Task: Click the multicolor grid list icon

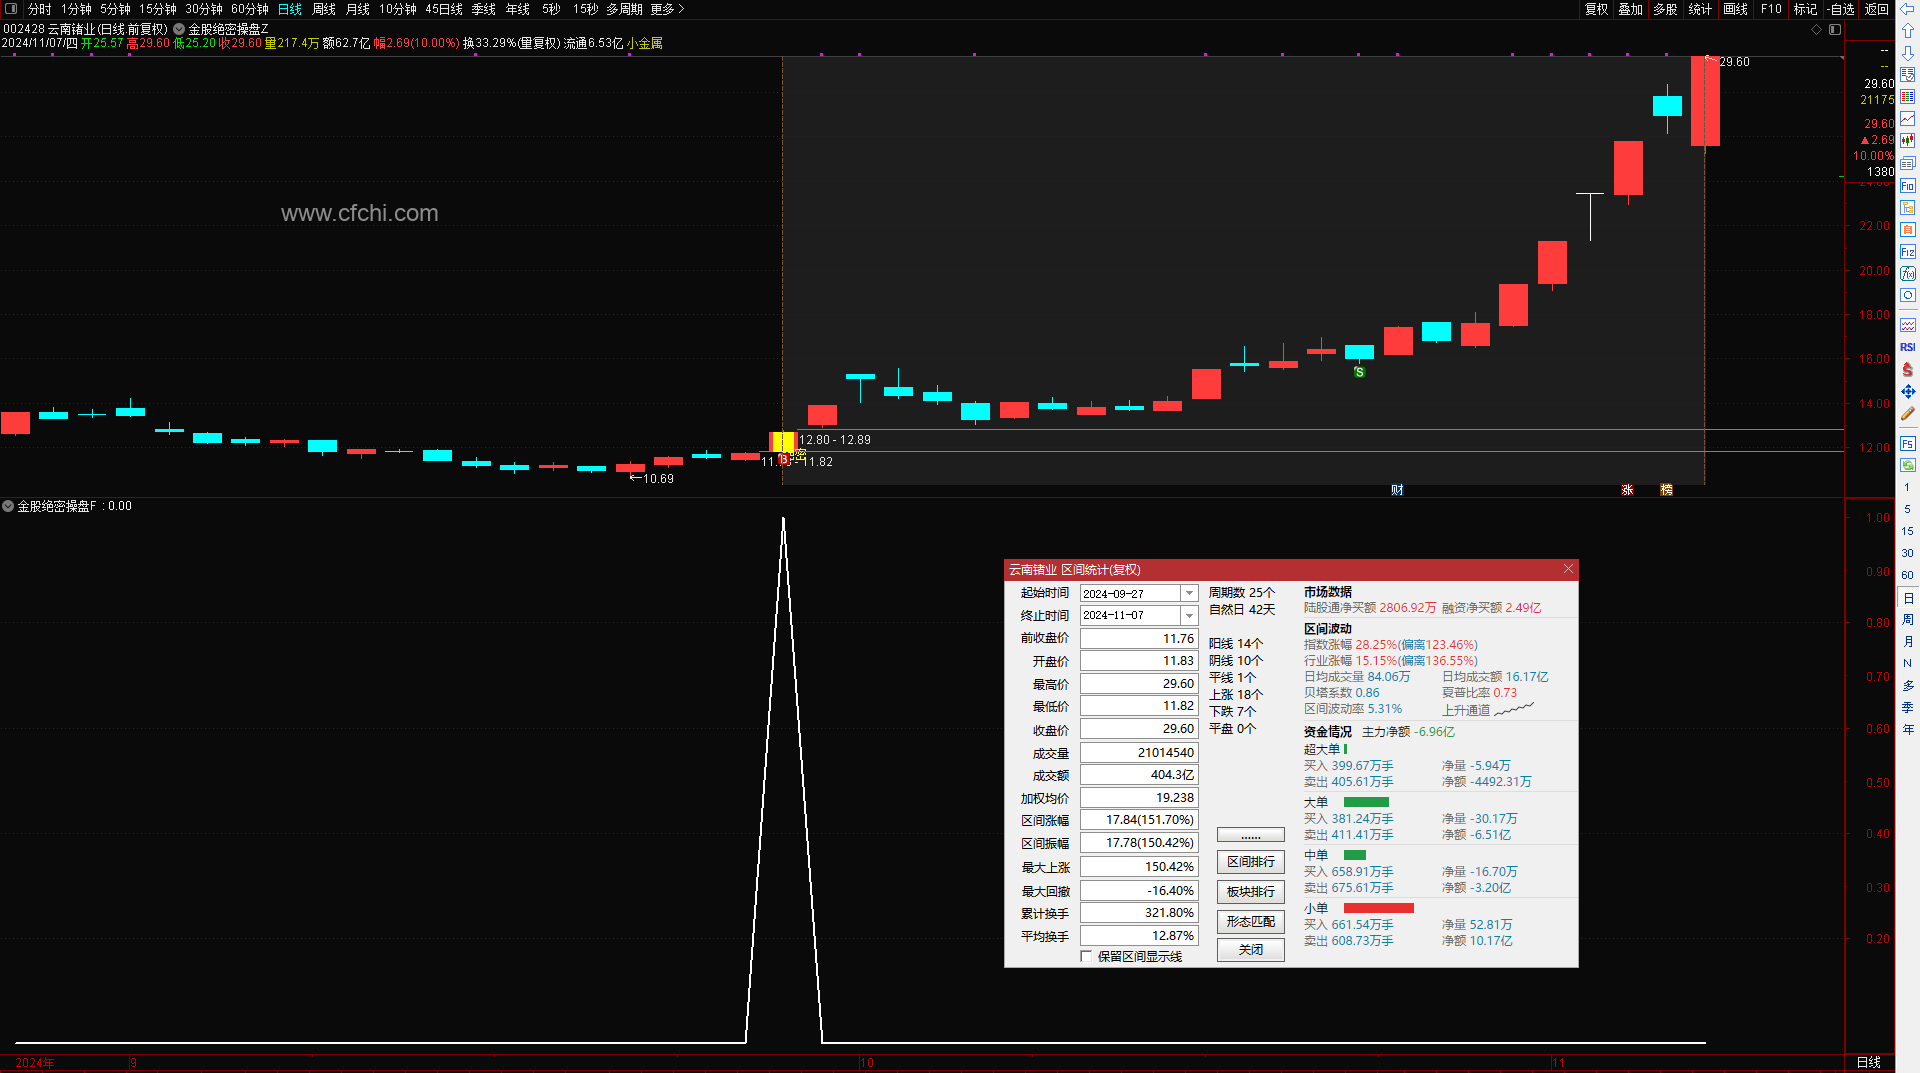Action: (1908, 97)
